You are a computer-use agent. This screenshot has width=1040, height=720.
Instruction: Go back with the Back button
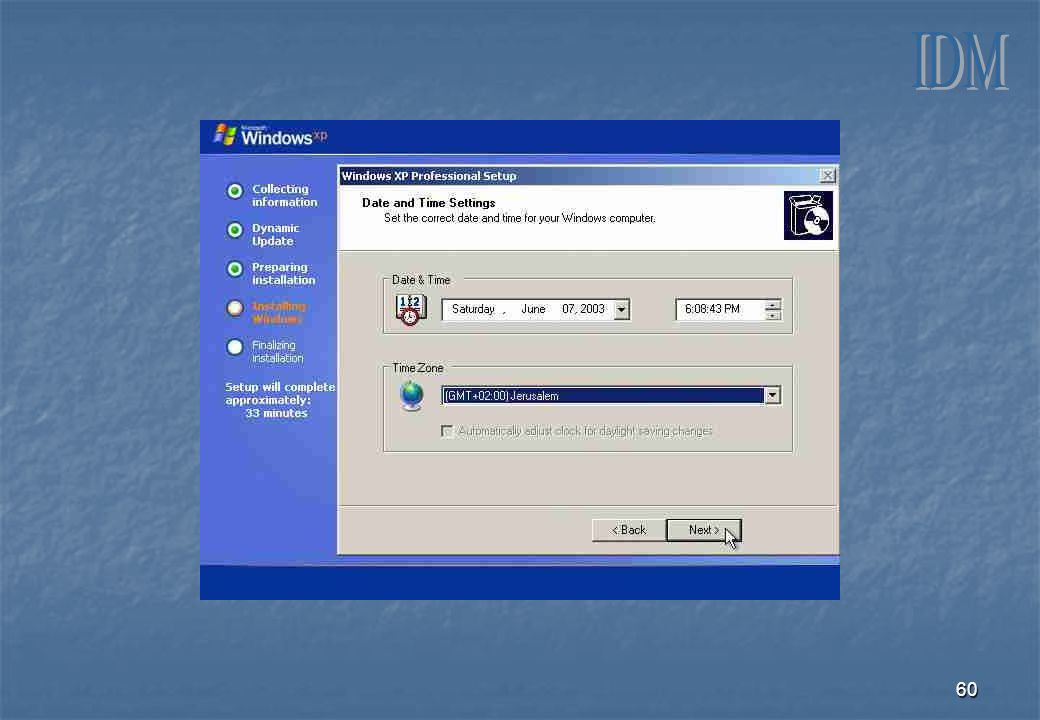(x=629, y=530)
